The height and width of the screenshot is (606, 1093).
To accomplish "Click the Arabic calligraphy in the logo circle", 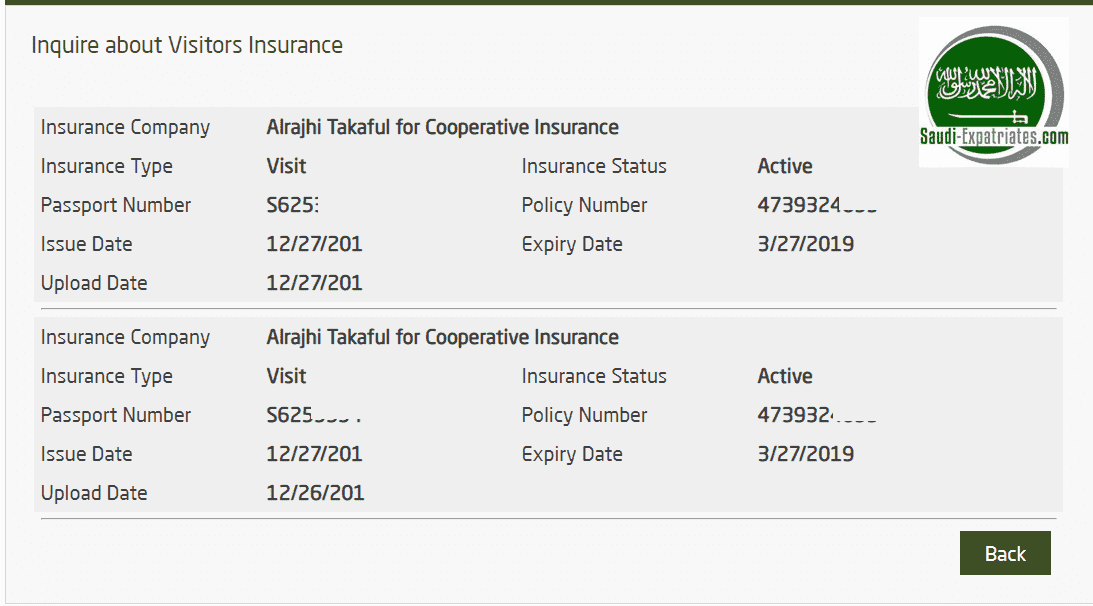I will tap(985, 80).
